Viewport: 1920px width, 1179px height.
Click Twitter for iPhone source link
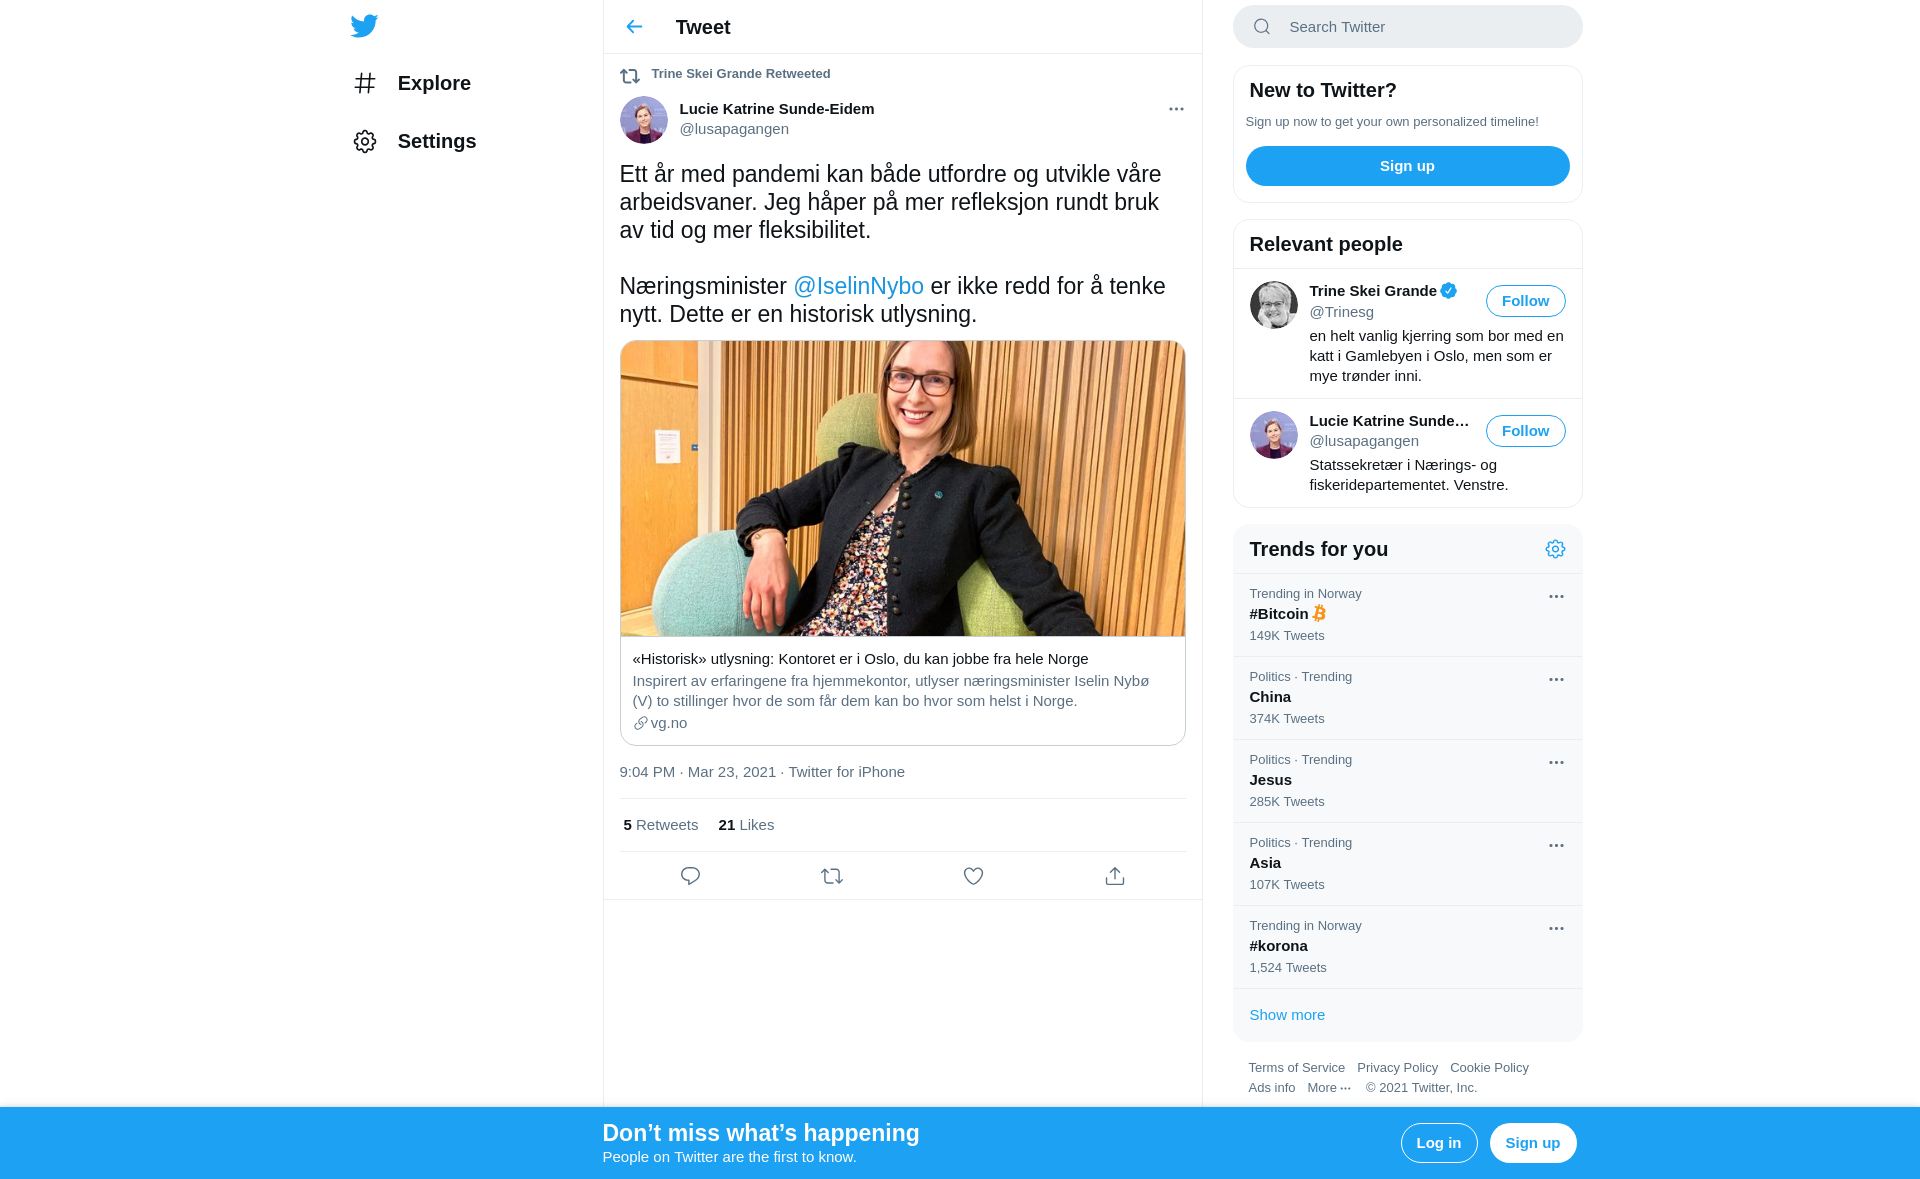(x=847, y=772)
